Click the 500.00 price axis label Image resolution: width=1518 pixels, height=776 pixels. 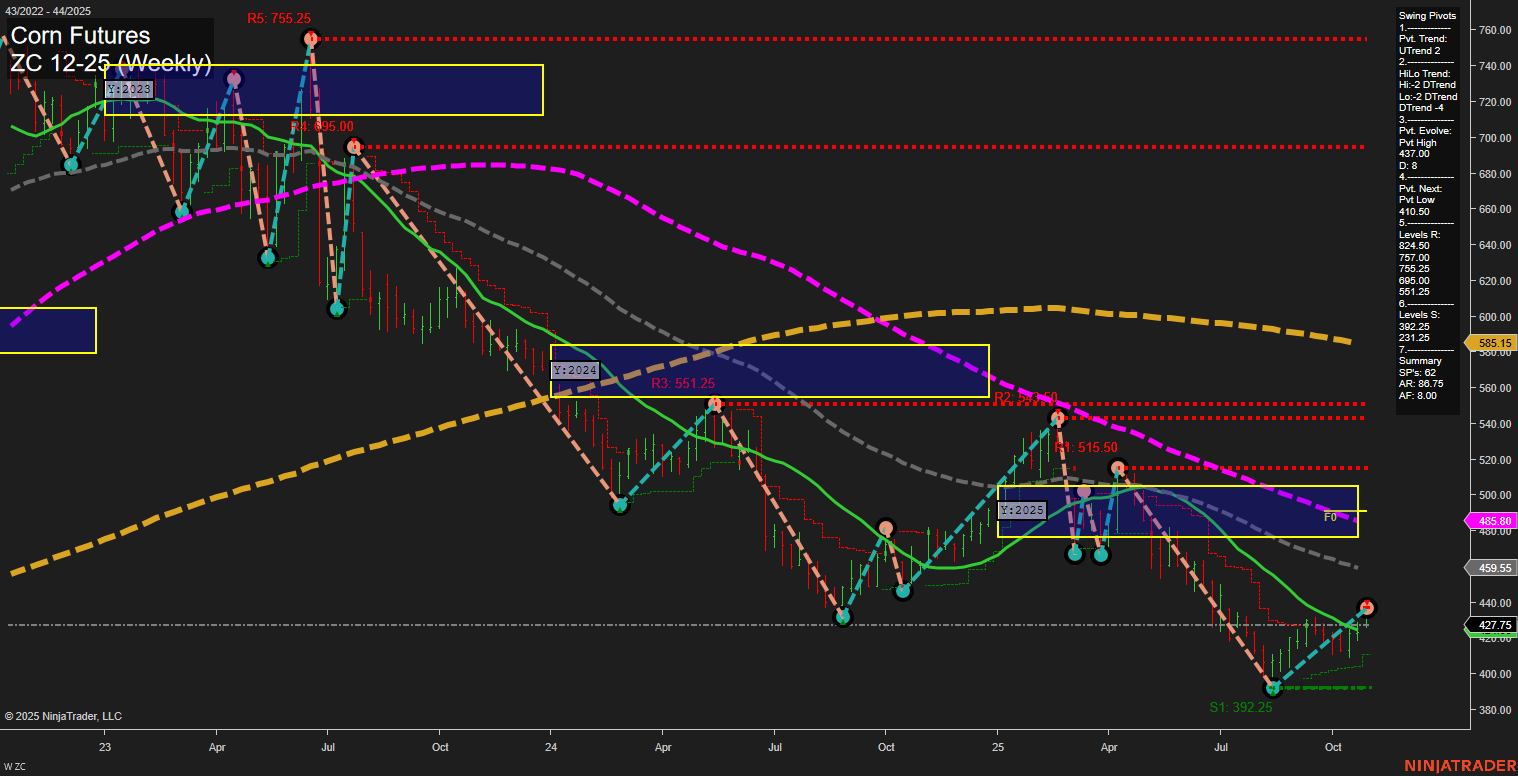1494,496
